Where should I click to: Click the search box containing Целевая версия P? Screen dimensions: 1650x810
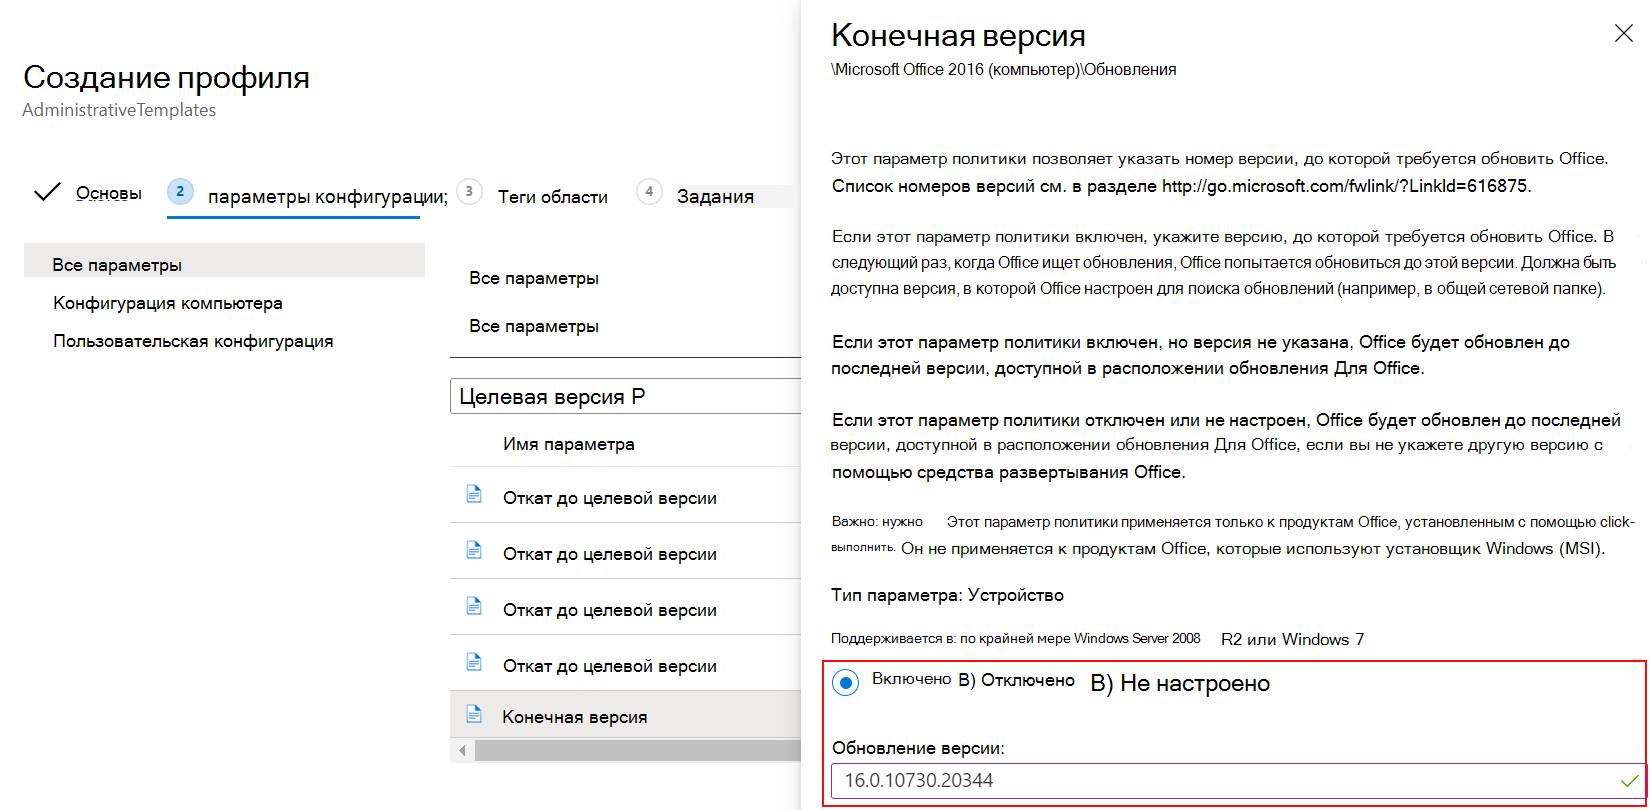coord(625,396)
